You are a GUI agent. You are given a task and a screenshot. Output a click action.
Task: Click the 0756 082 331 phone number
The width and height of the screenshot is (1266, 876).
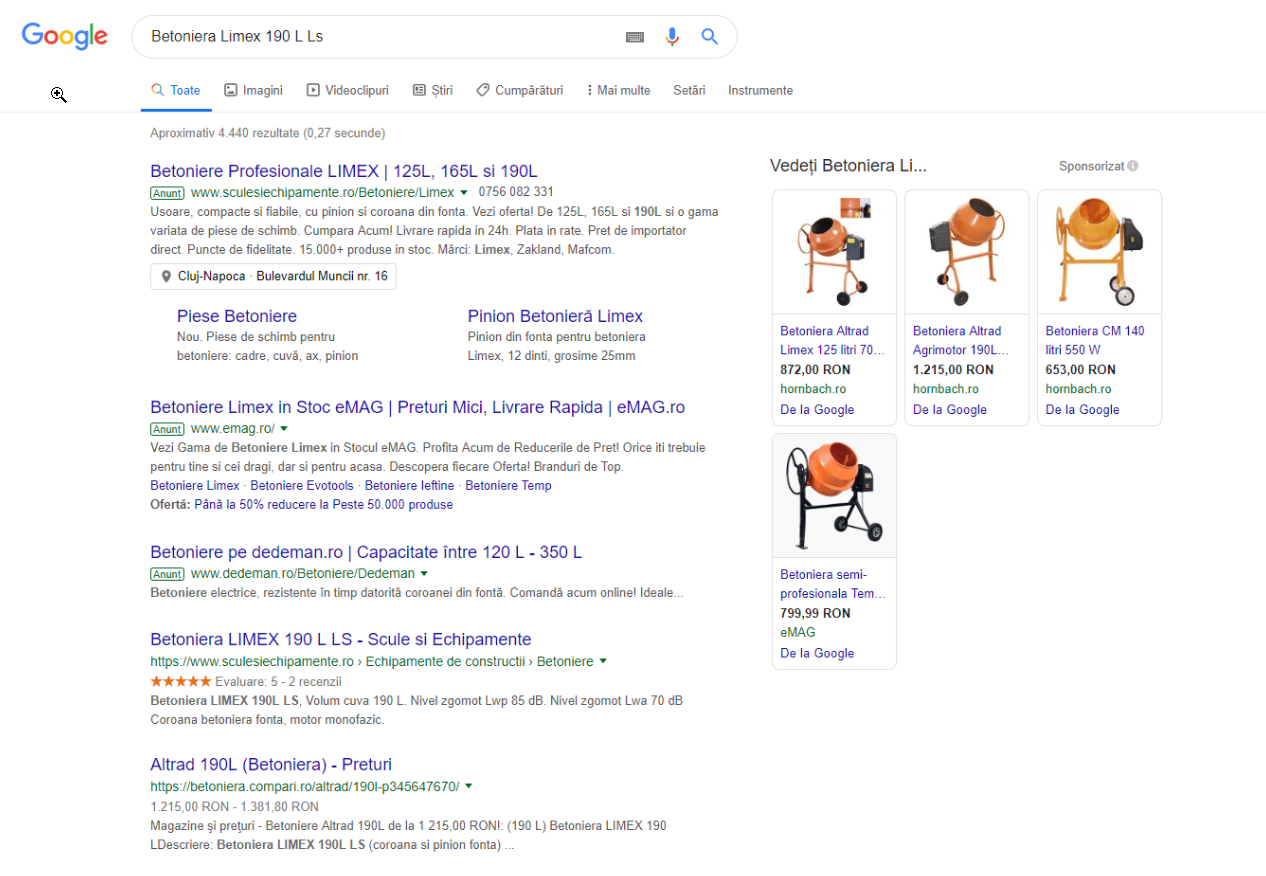(516, 192)
